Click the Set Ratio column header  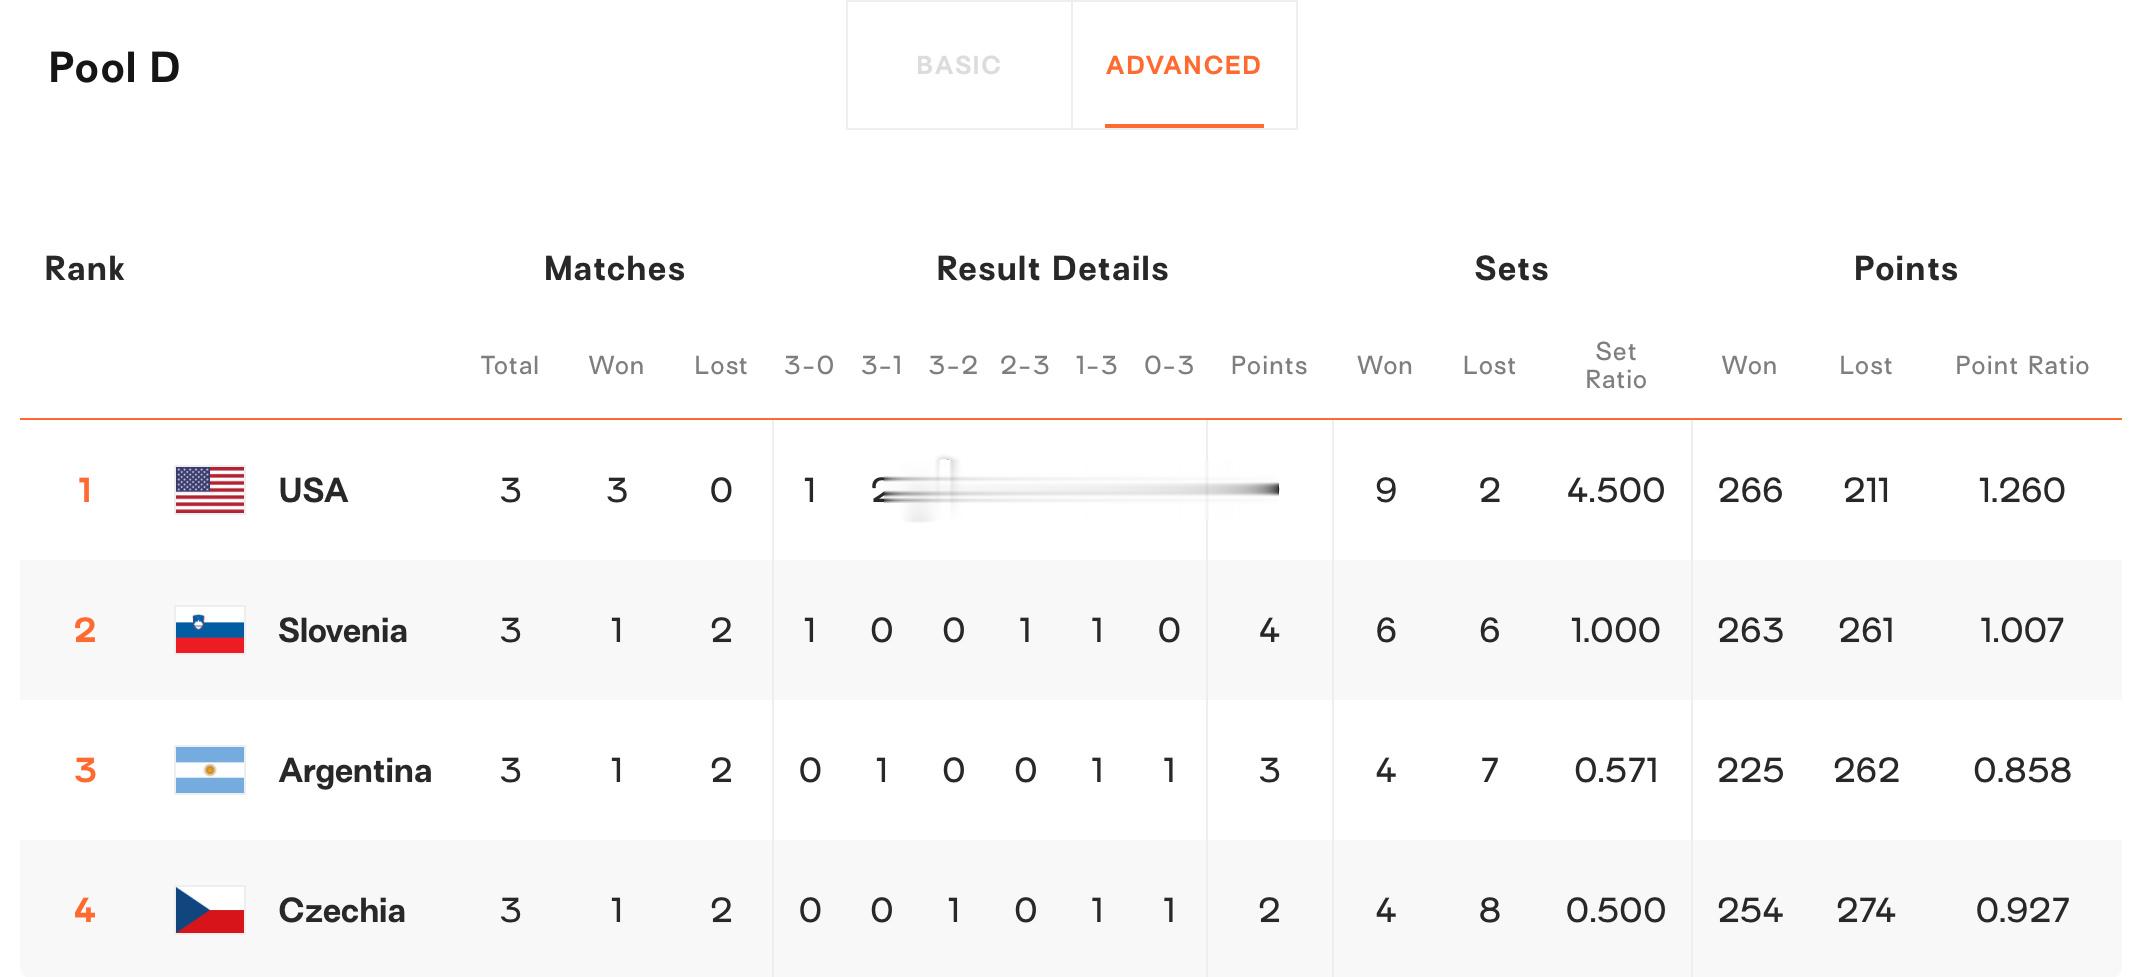tap(1616, 365)
